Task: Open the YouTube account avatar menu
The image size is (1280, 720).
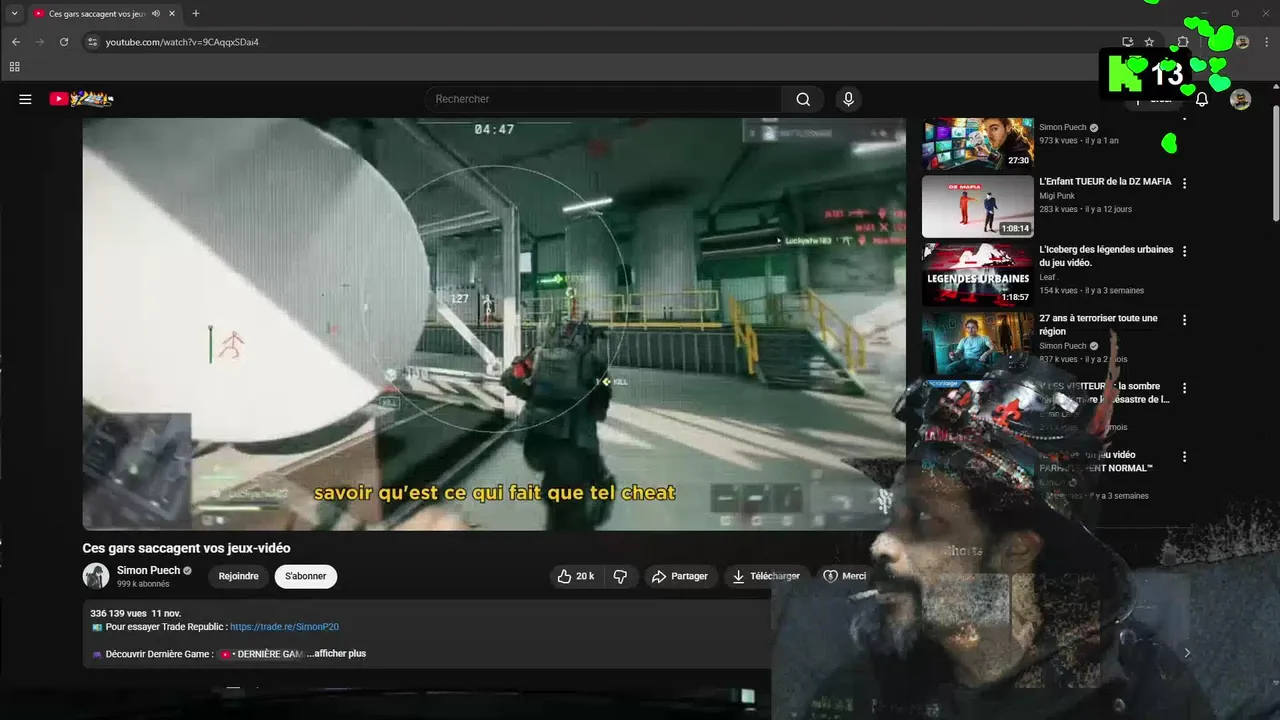Action: pyautogui.click(x=1240, y=99)
